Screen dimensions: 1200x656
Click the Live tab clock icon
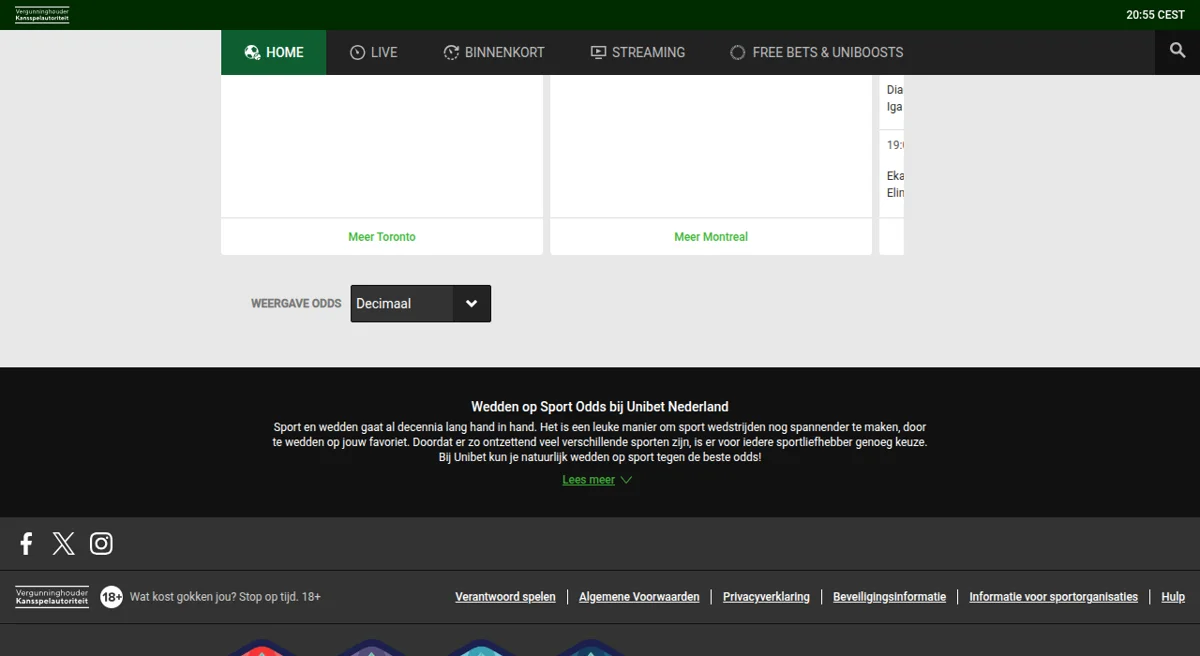357,52
